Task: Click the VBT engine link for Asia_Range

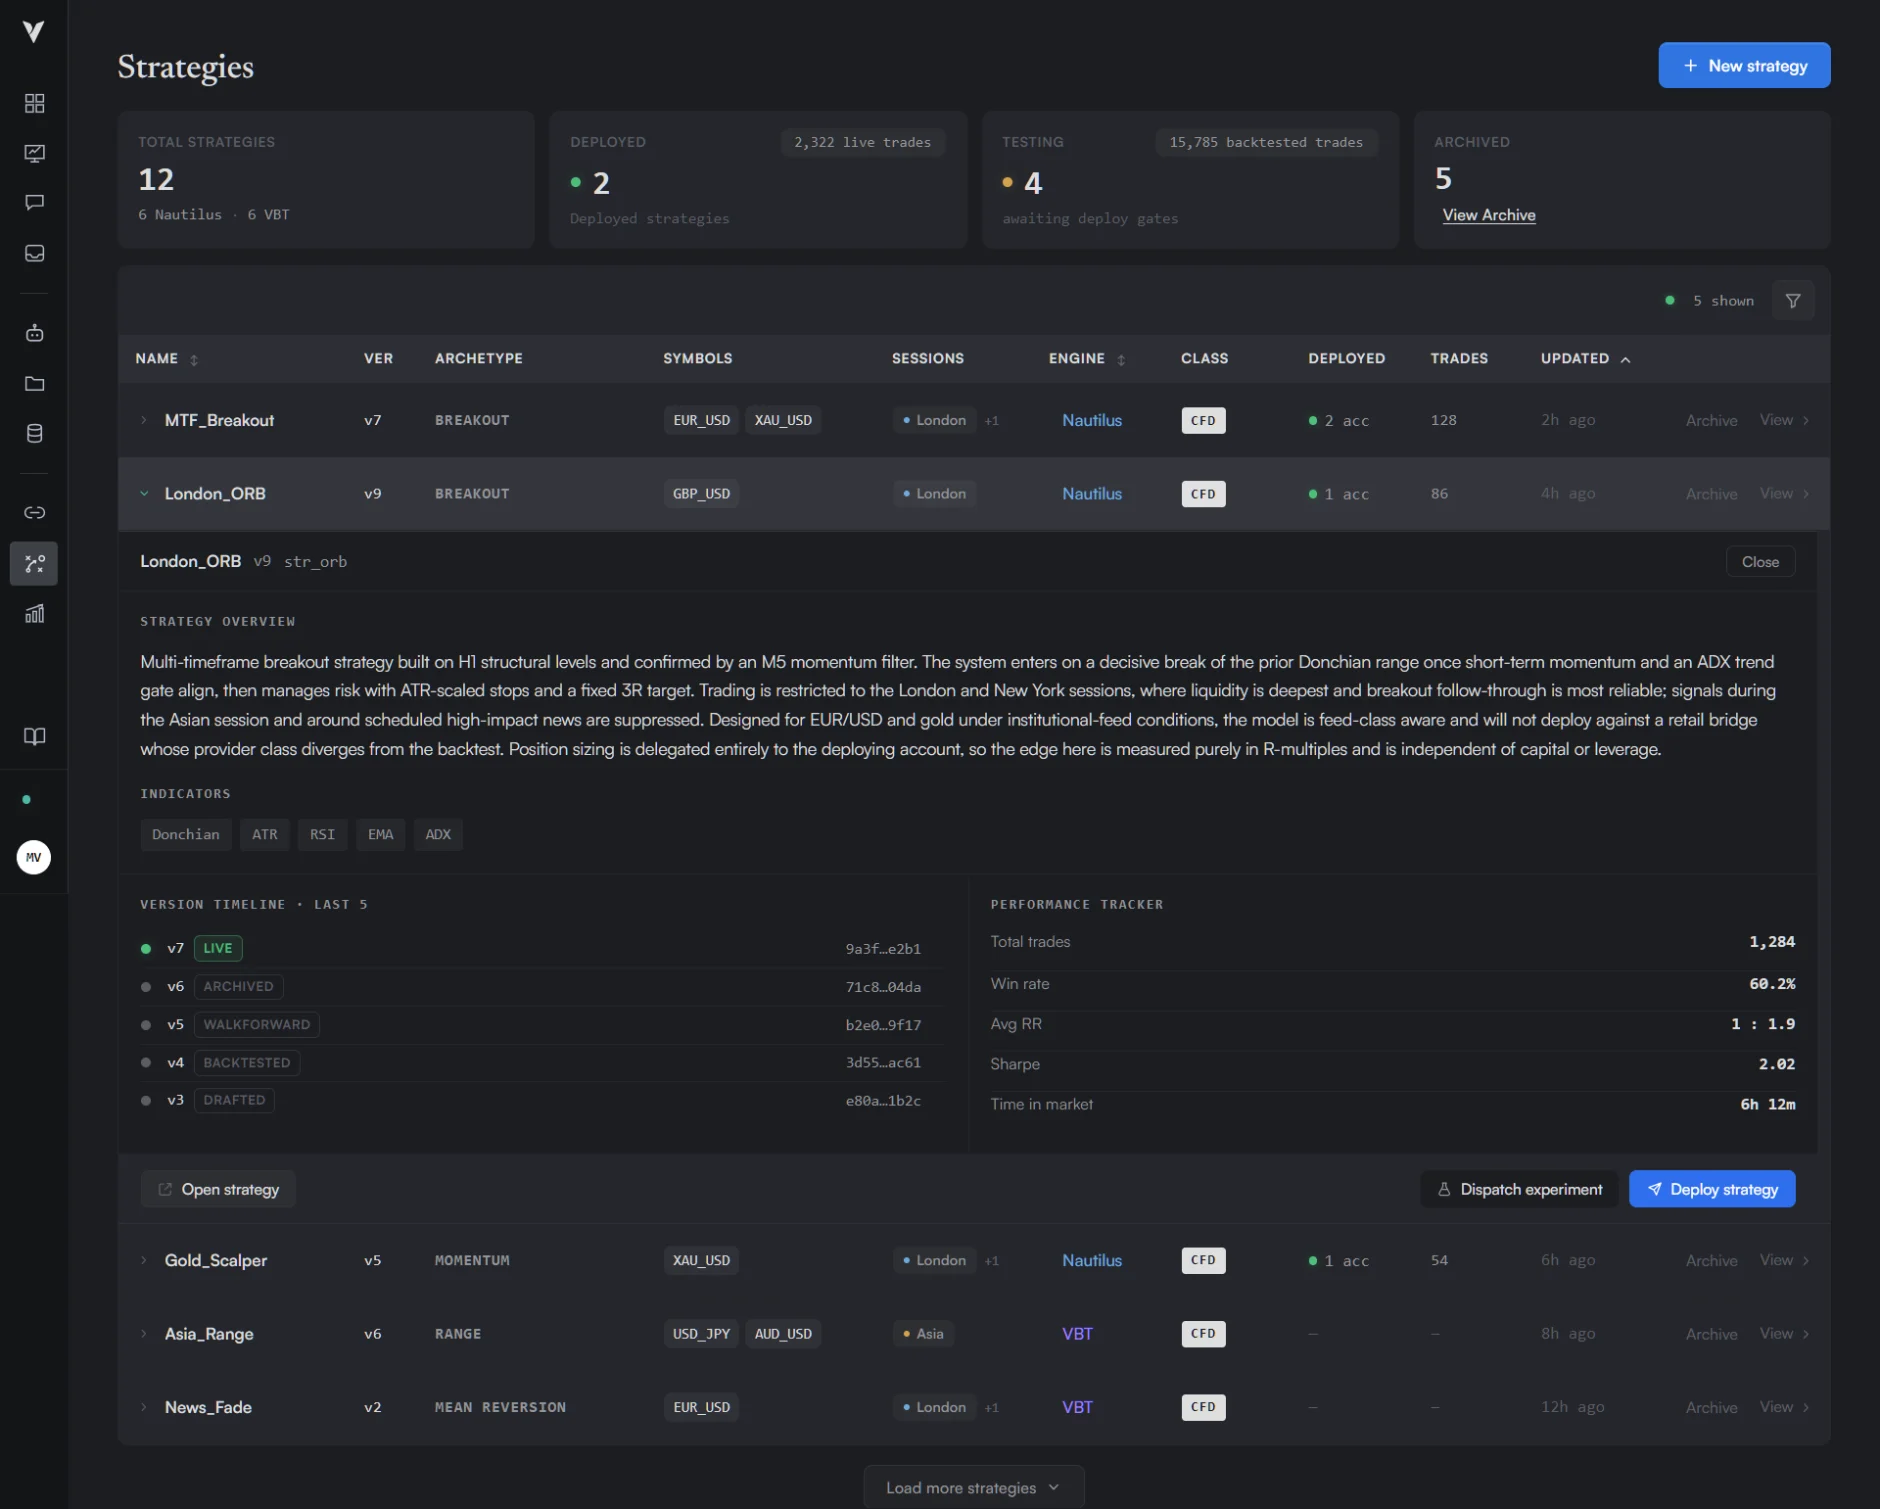Action: click(1077, 1333)
